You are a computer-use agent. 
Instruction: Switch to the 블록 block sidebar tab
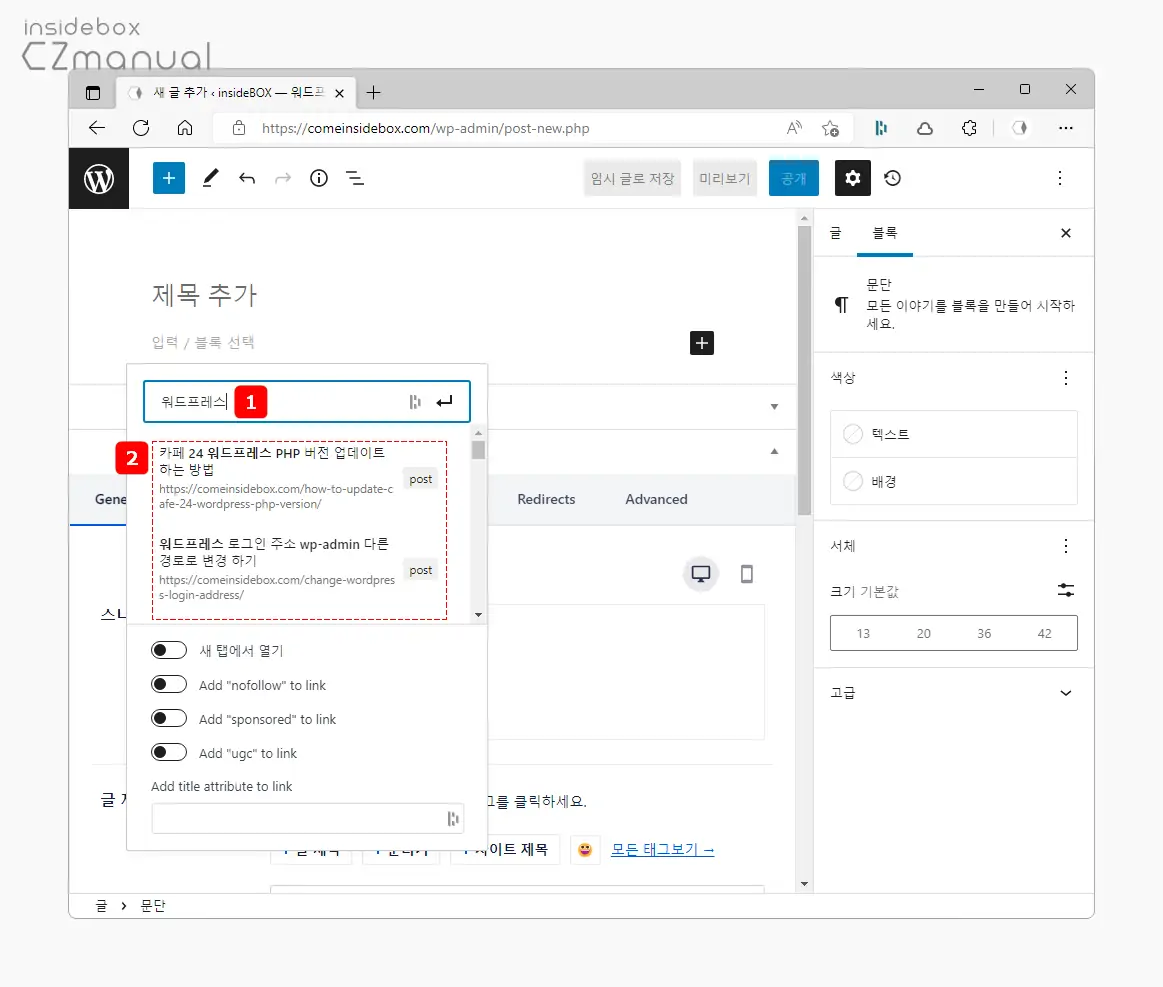click(x=885, y=233)
